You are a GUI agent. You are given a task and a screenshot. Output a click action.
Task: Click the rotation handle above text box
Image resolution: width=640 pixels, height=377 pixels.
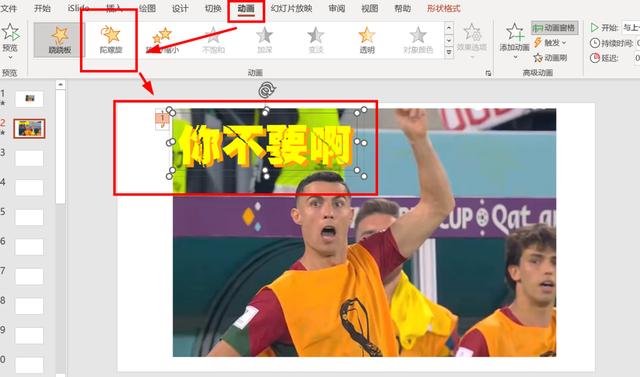click(x=267, y=90)
